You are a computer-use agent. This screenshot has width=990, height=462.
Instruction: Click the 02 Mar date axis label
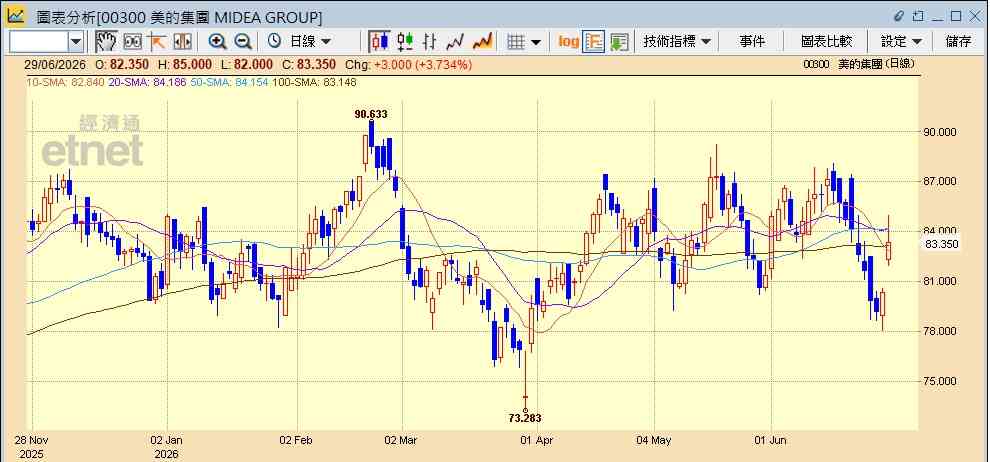(x=402, y=440)
